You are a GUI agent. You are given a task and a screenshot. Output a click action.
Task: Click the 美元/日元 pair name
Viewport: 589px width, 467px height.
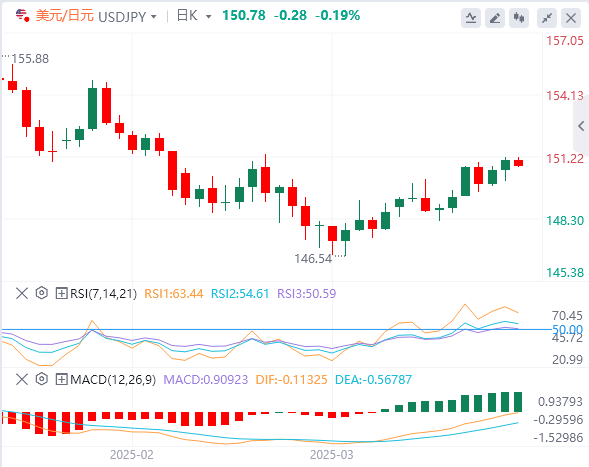65,16
